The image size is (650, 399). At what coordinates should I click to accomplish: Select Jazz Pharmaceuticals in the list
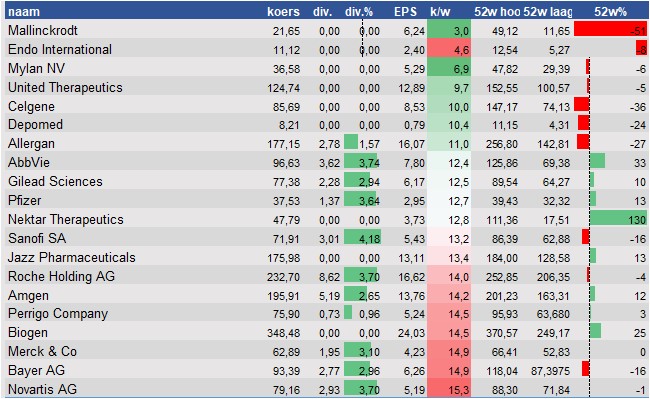[x=71, y=257]
